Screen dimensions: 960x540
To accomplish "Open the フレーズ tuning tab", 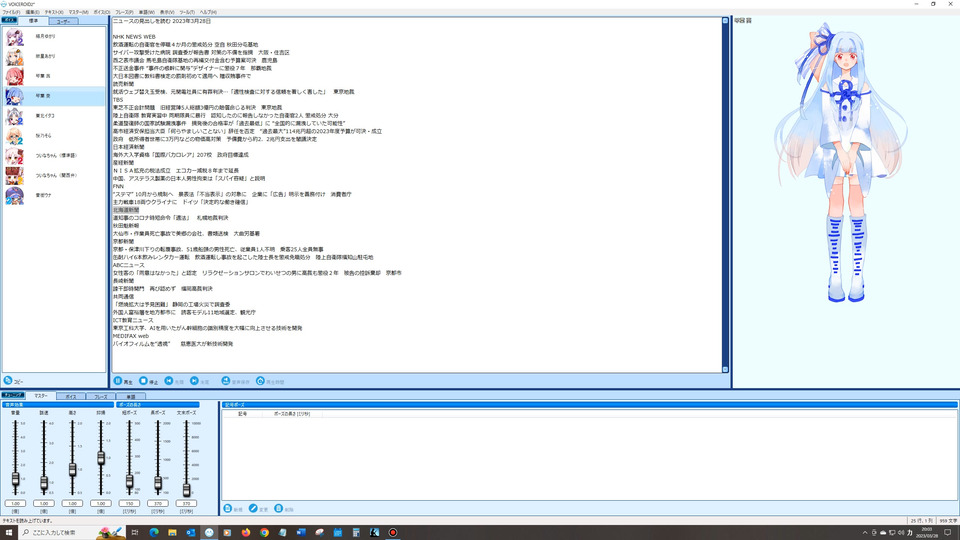I will tap(100, 397).
